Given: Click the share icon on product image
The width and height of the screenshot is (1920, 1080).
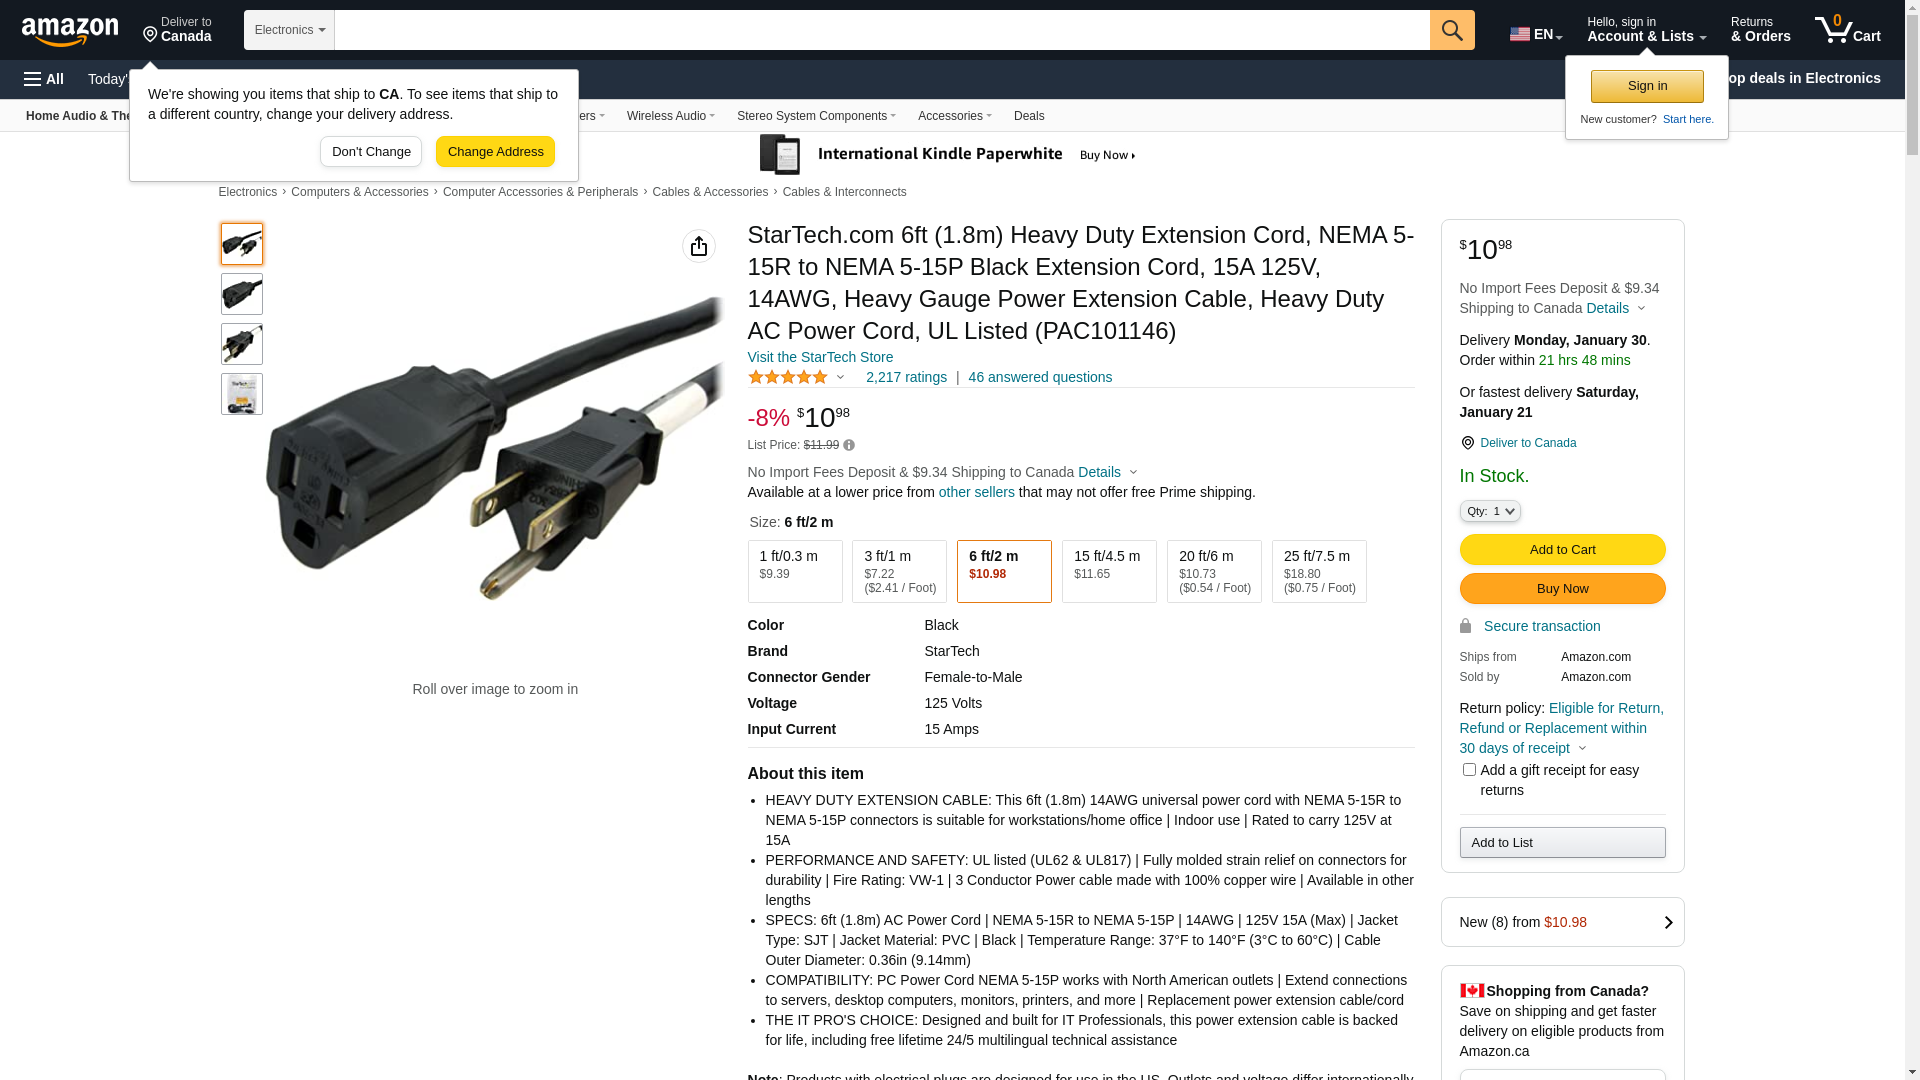Looking at the screenshot, I should (x=699, y=246).
